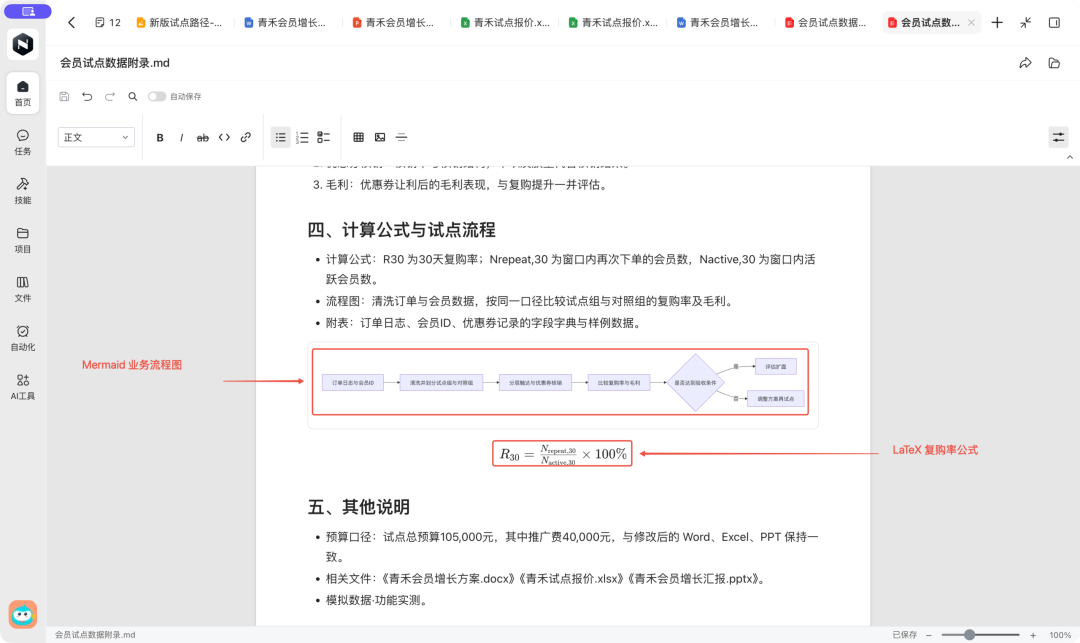
Task: Open the 项目 projects sidebar section
Action: pos(23,240)
